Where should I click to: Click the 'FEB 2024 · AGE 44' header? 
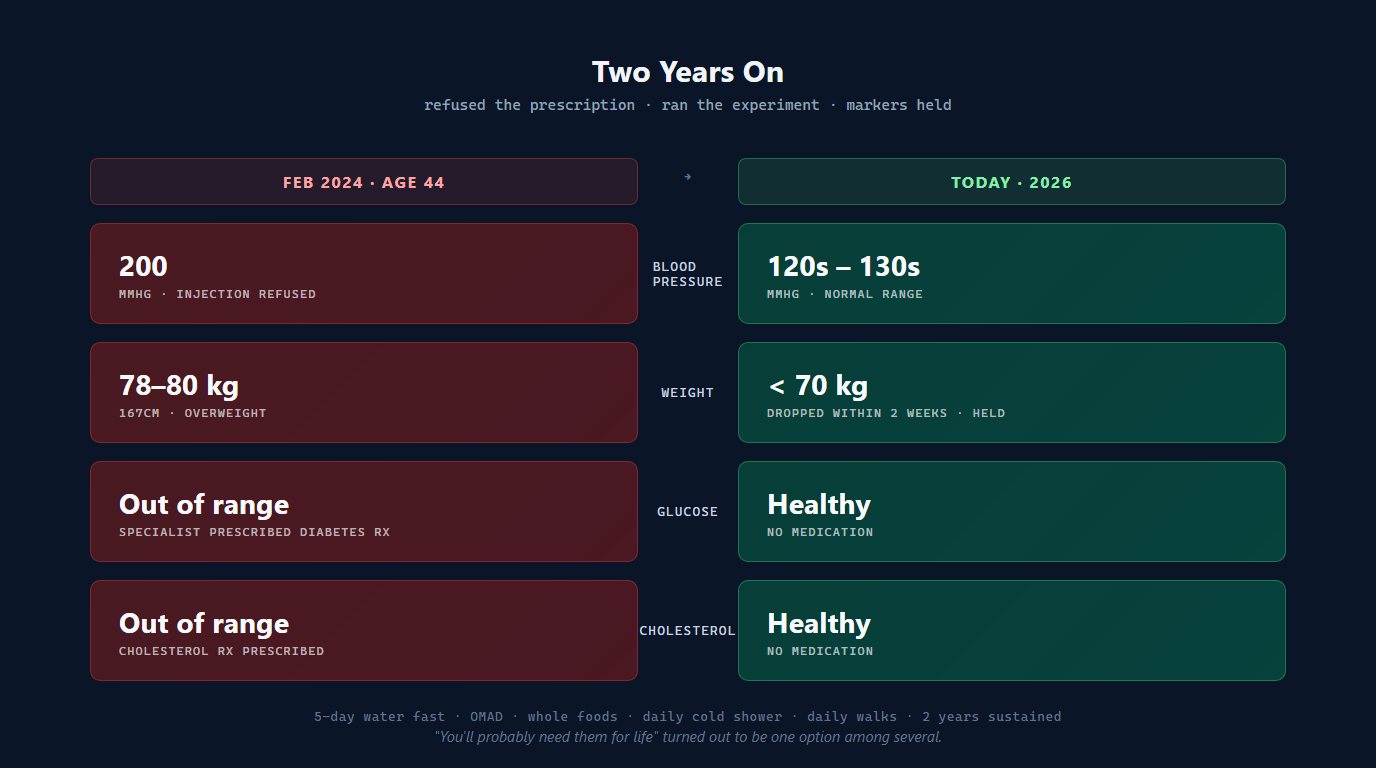pyautogui.click(x=364, y=182)
